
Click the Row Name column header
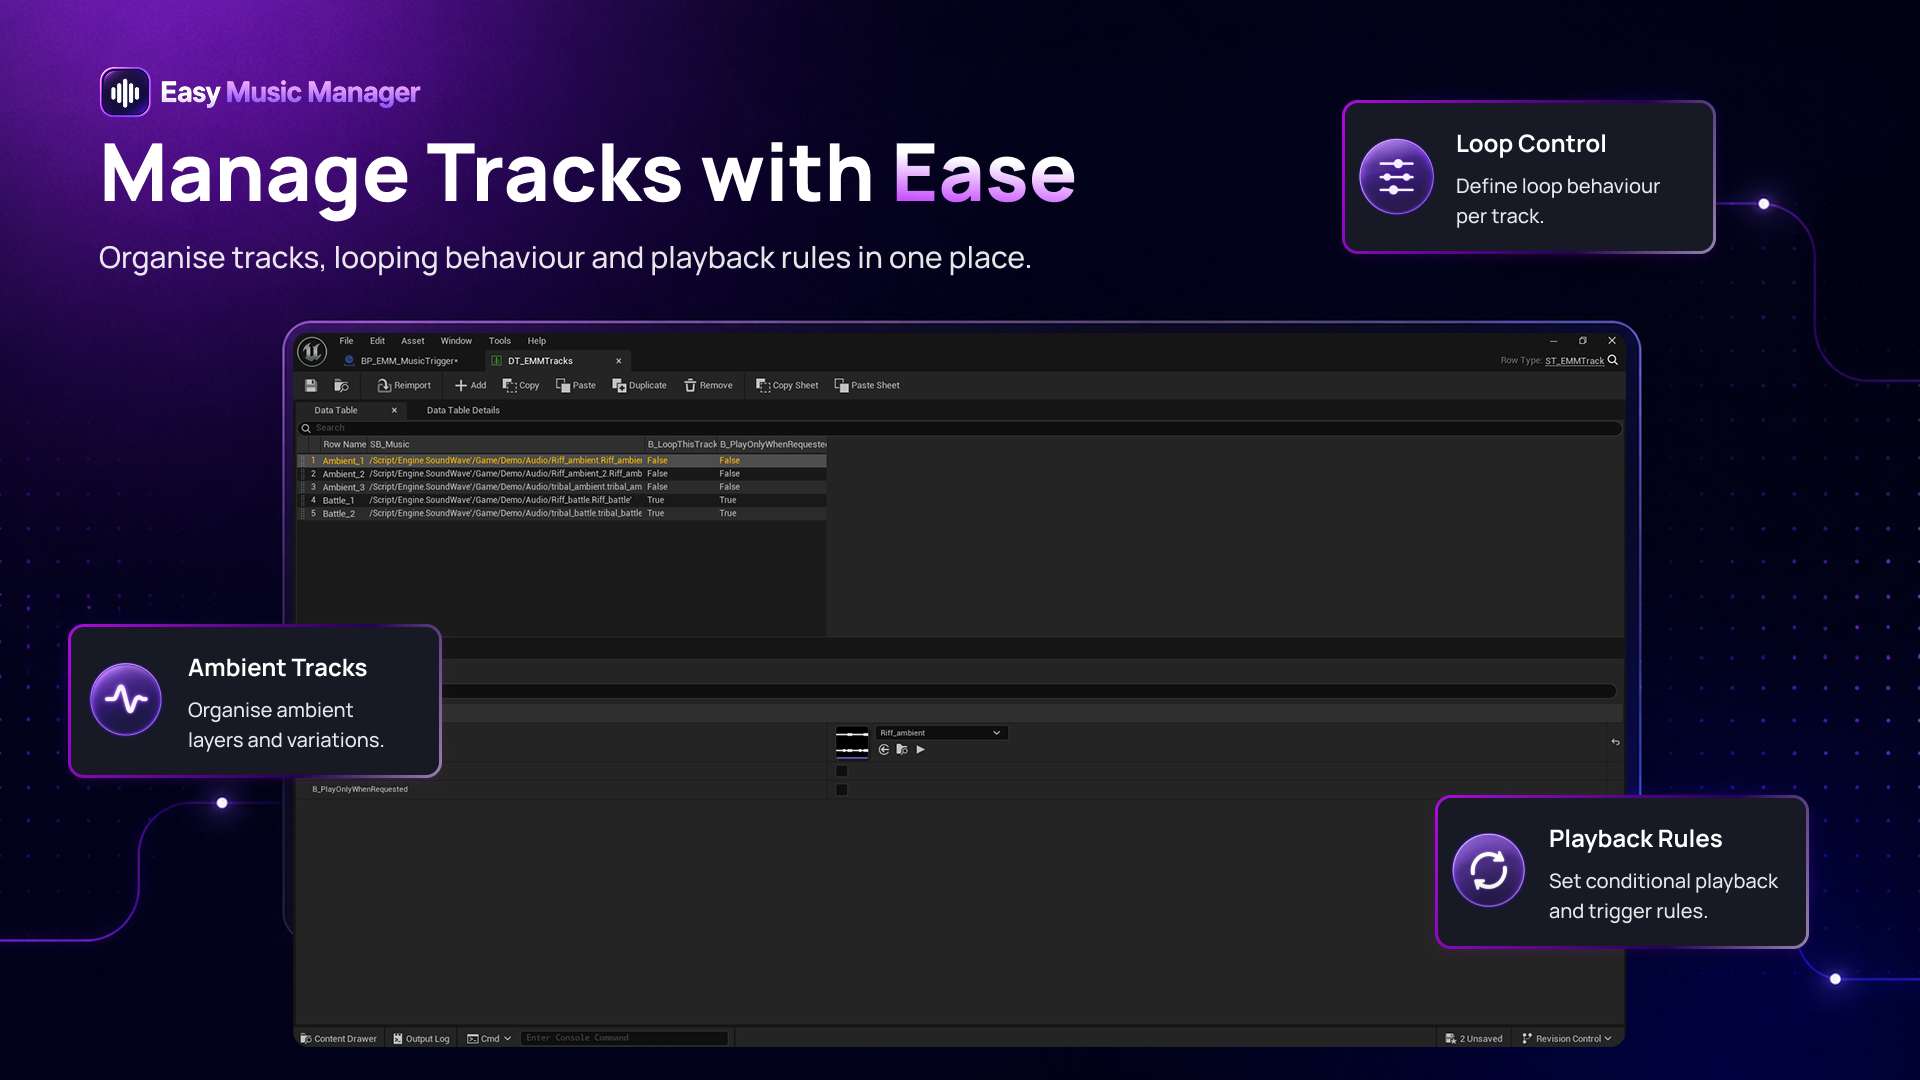pyautogui.click(x=344, y=444)
